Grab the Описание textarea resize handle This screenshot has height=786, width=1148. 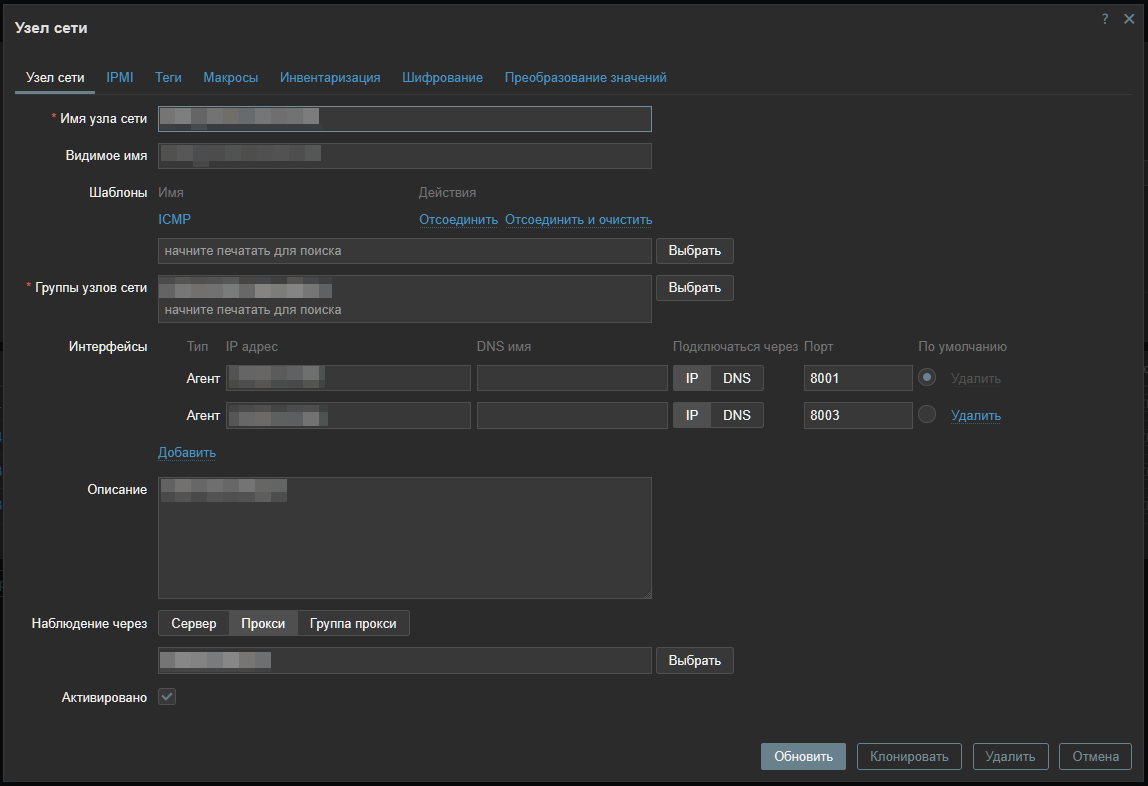click(x=647, y=594)
